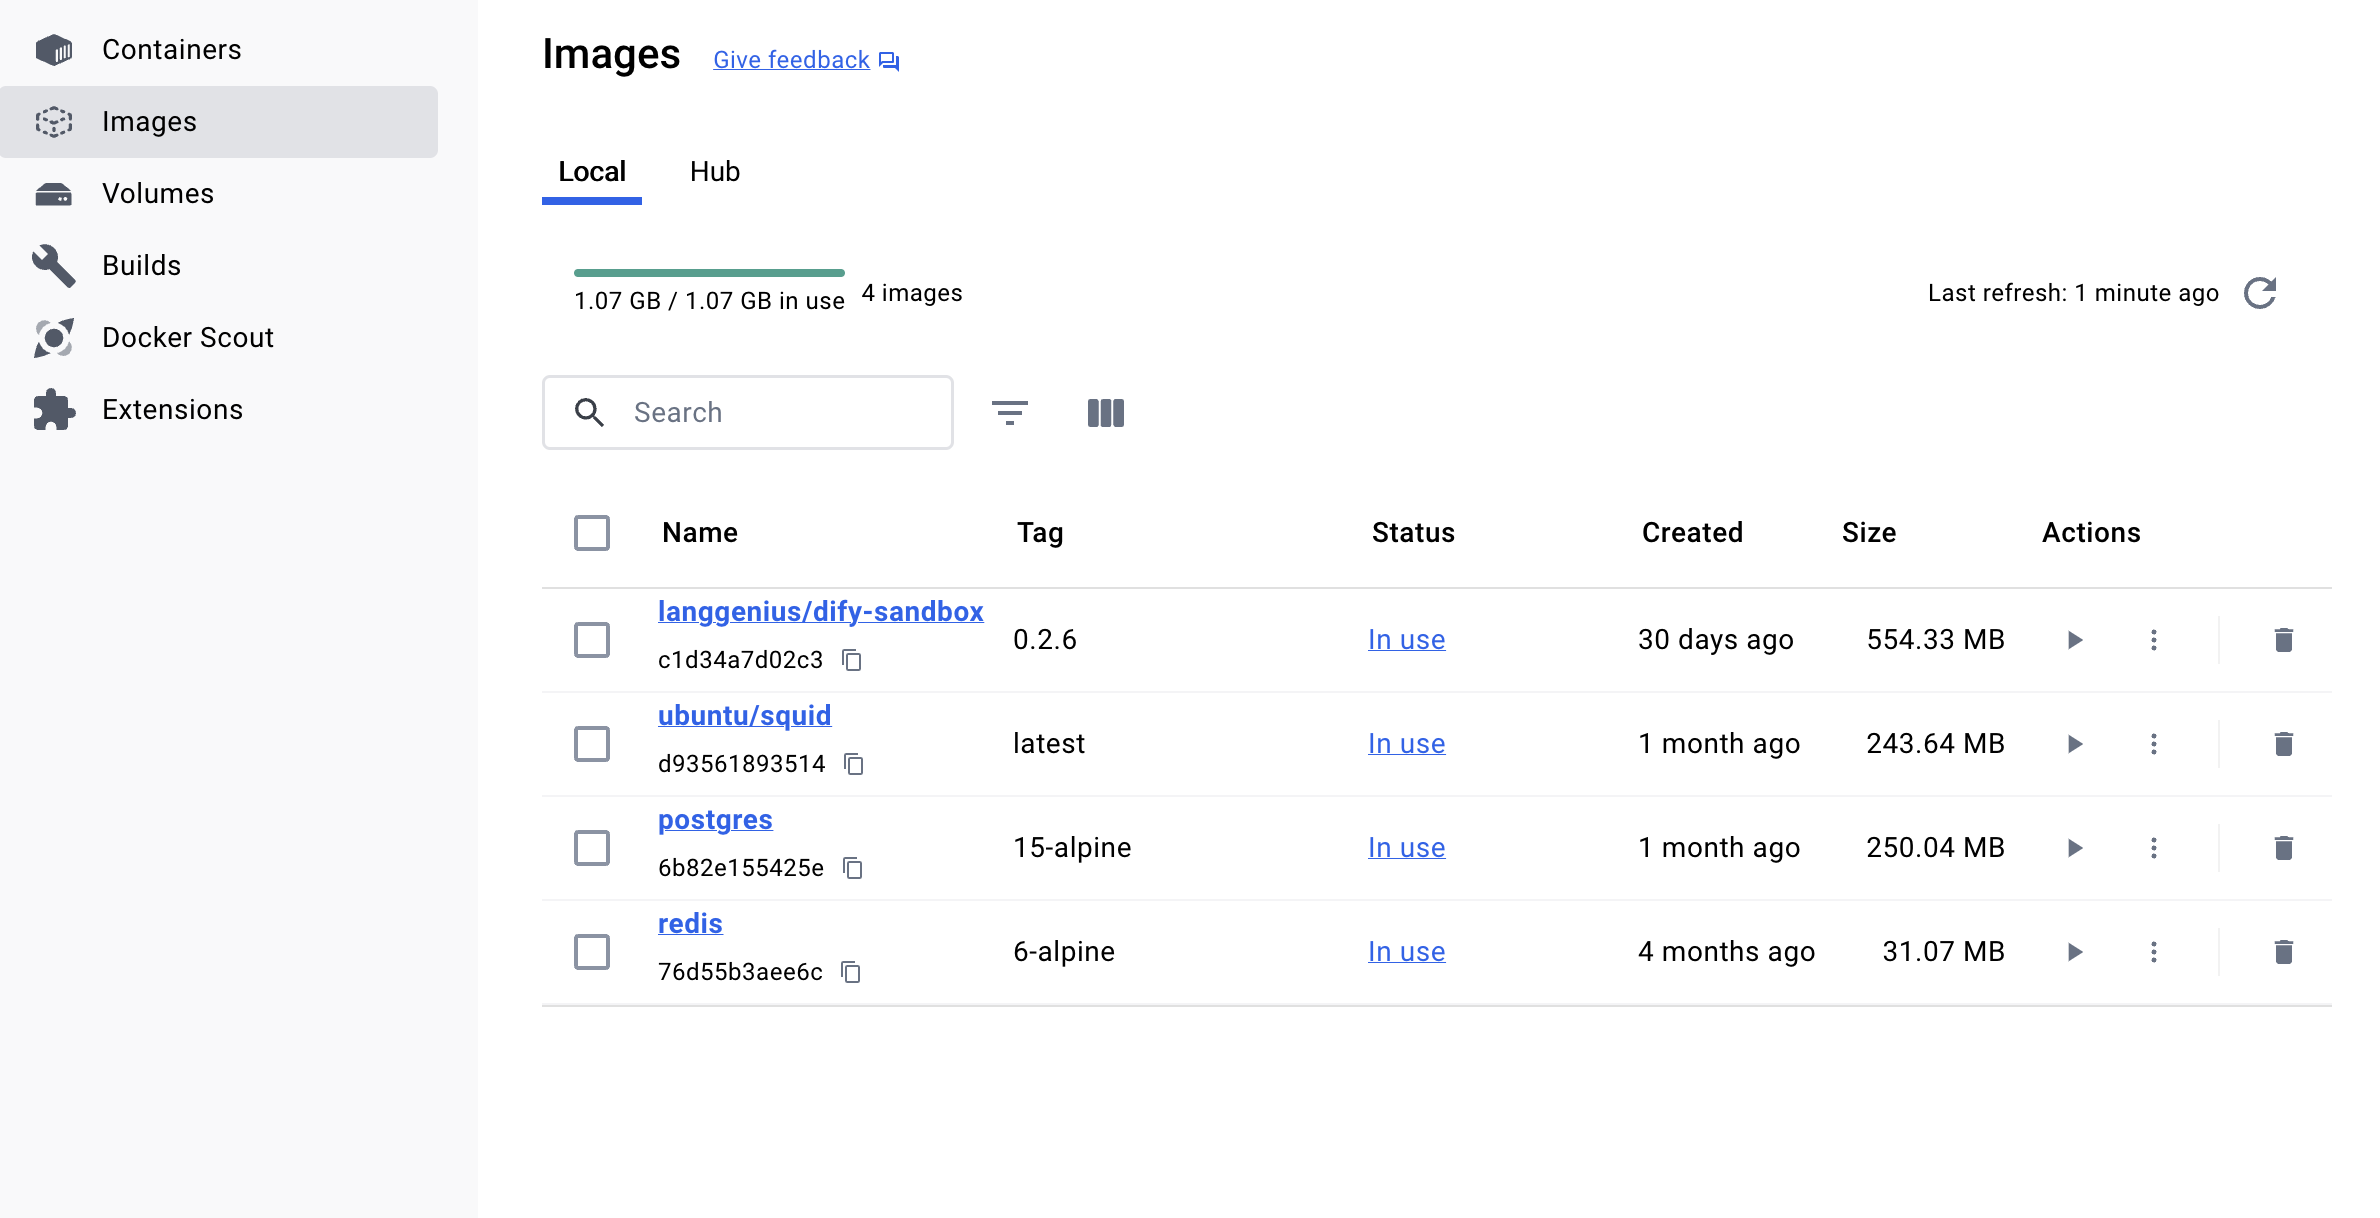Image resolution: width=2380 pixels, height=1218 pixels.
Task: Tick the select-all images checkbox
Action: [x=592, y=533]
